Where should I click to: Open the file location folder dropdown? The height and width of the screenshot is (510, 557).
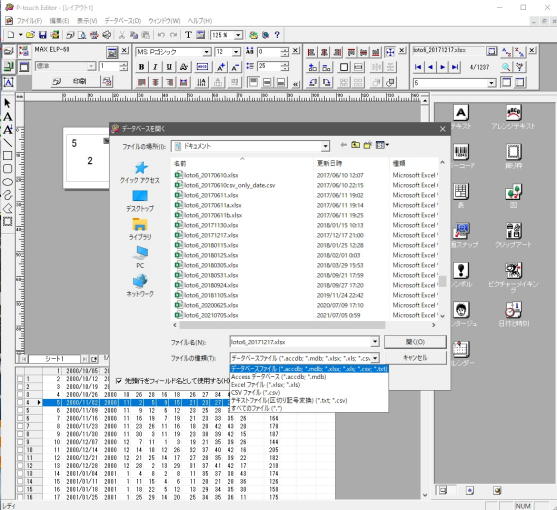tap(325, 146)
